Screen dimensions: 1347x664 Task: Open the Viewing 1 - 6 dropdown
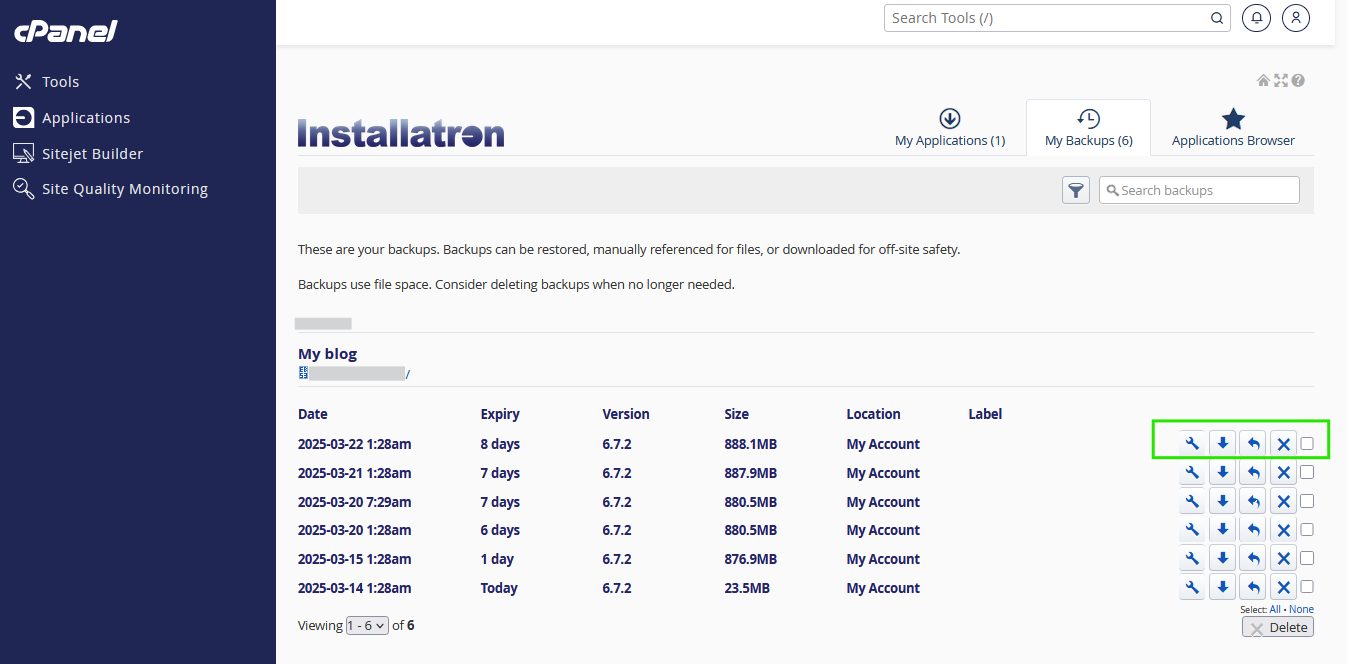click(x=367, y=626)
